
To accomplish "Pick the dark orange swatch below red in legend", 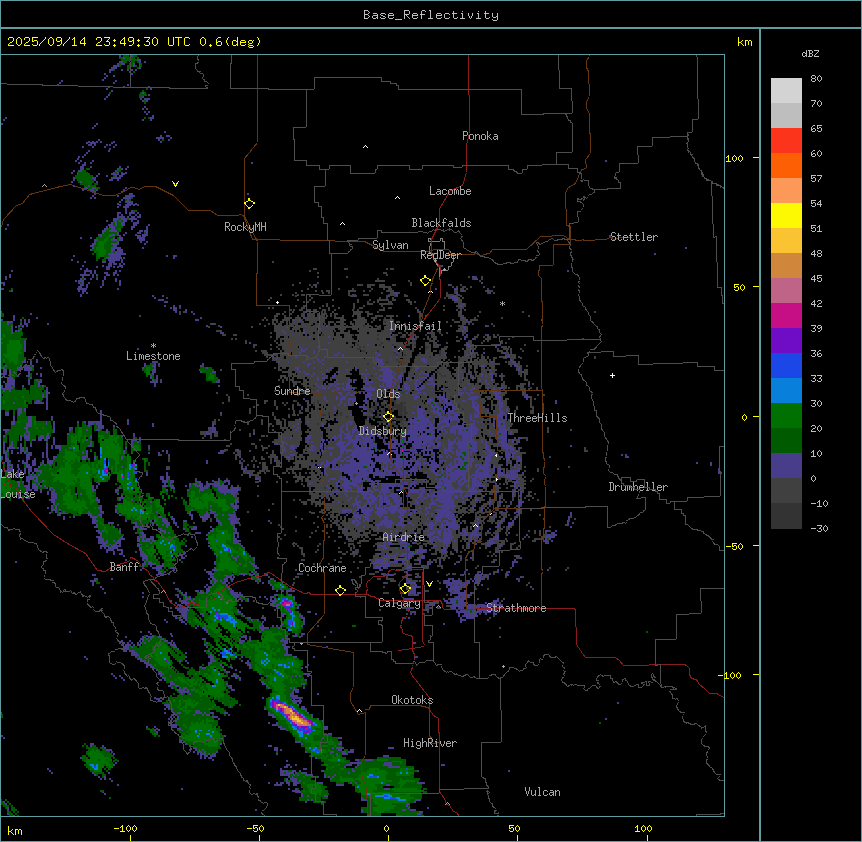I will (x=786, y=165).
